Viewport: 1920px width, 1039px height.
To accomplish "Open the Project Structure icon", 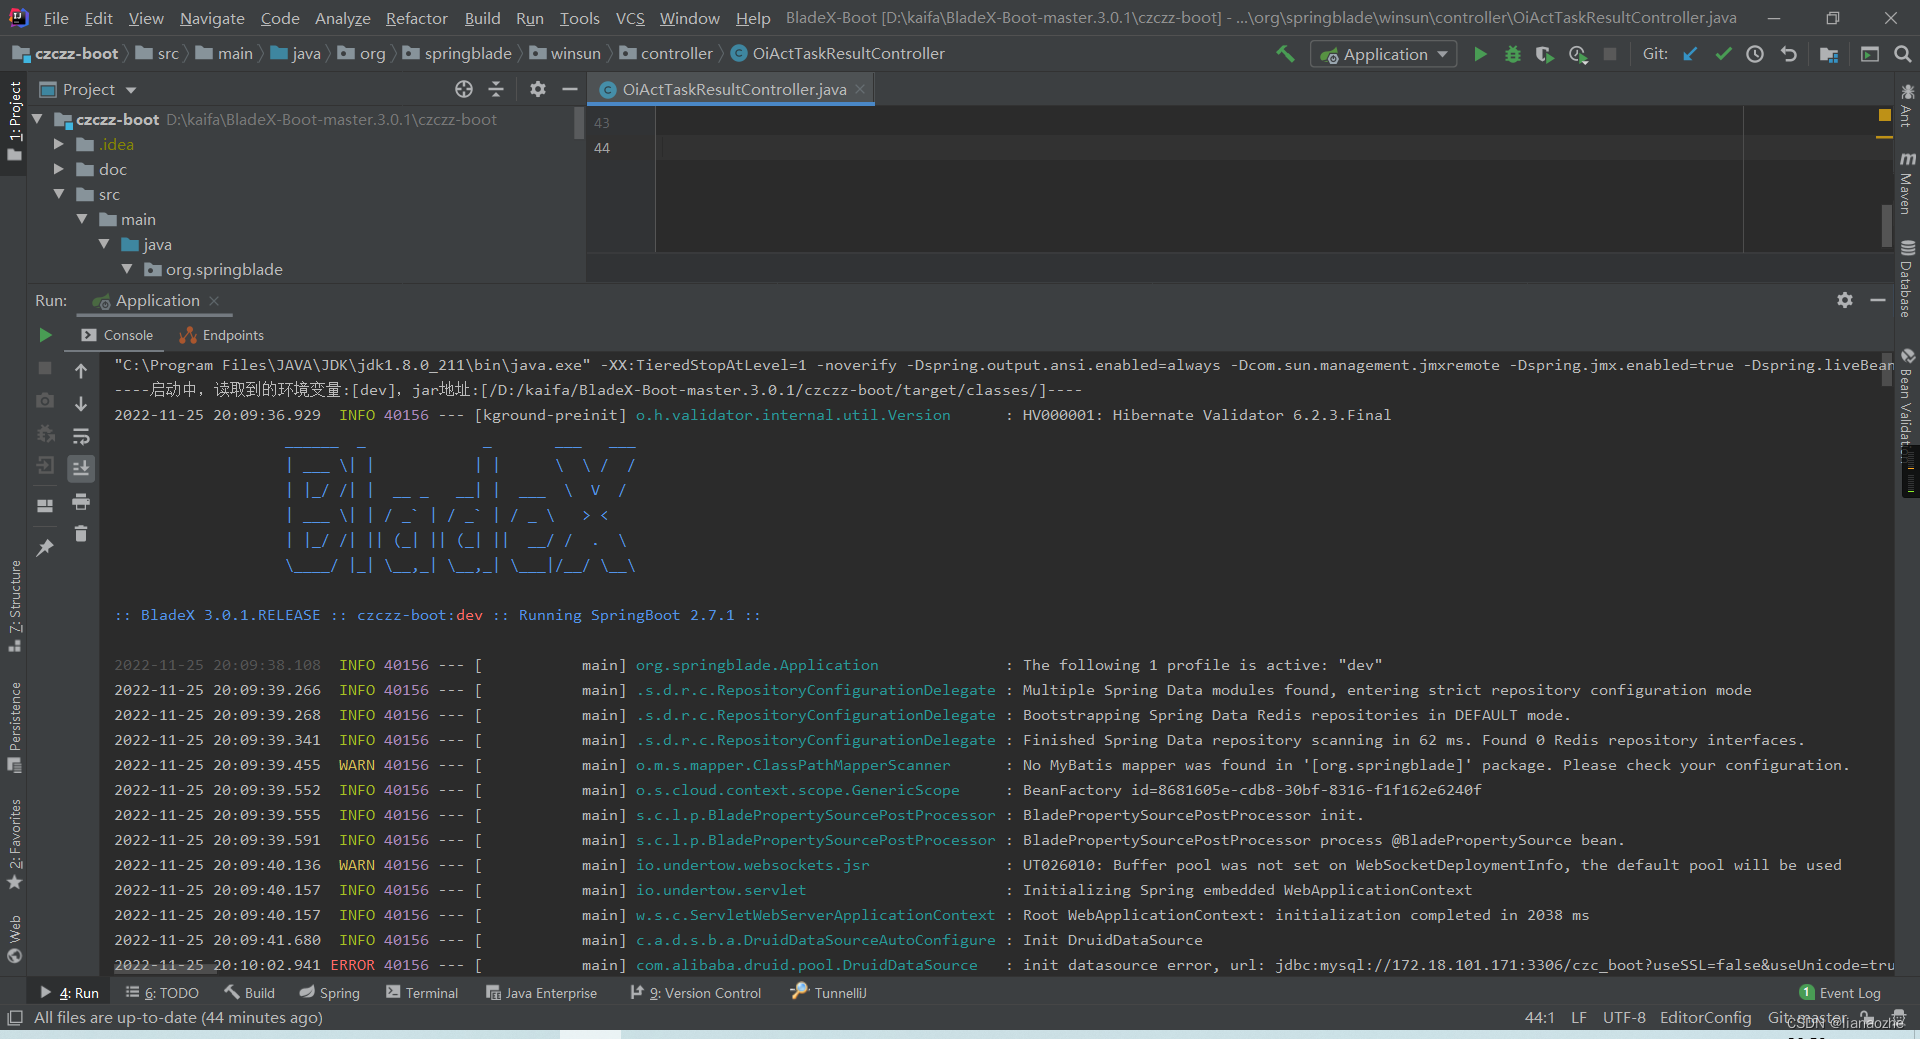I will 1829,54.
